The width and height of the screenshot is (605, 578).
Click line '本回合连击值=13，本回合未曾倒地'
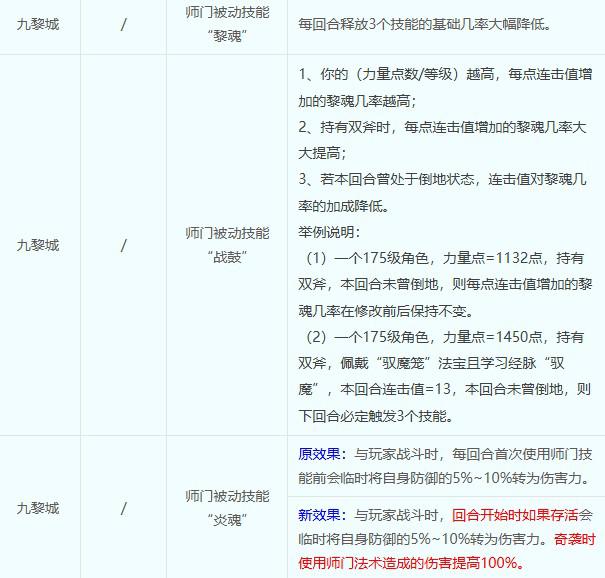pyautogui.click(x=451, y=389)
